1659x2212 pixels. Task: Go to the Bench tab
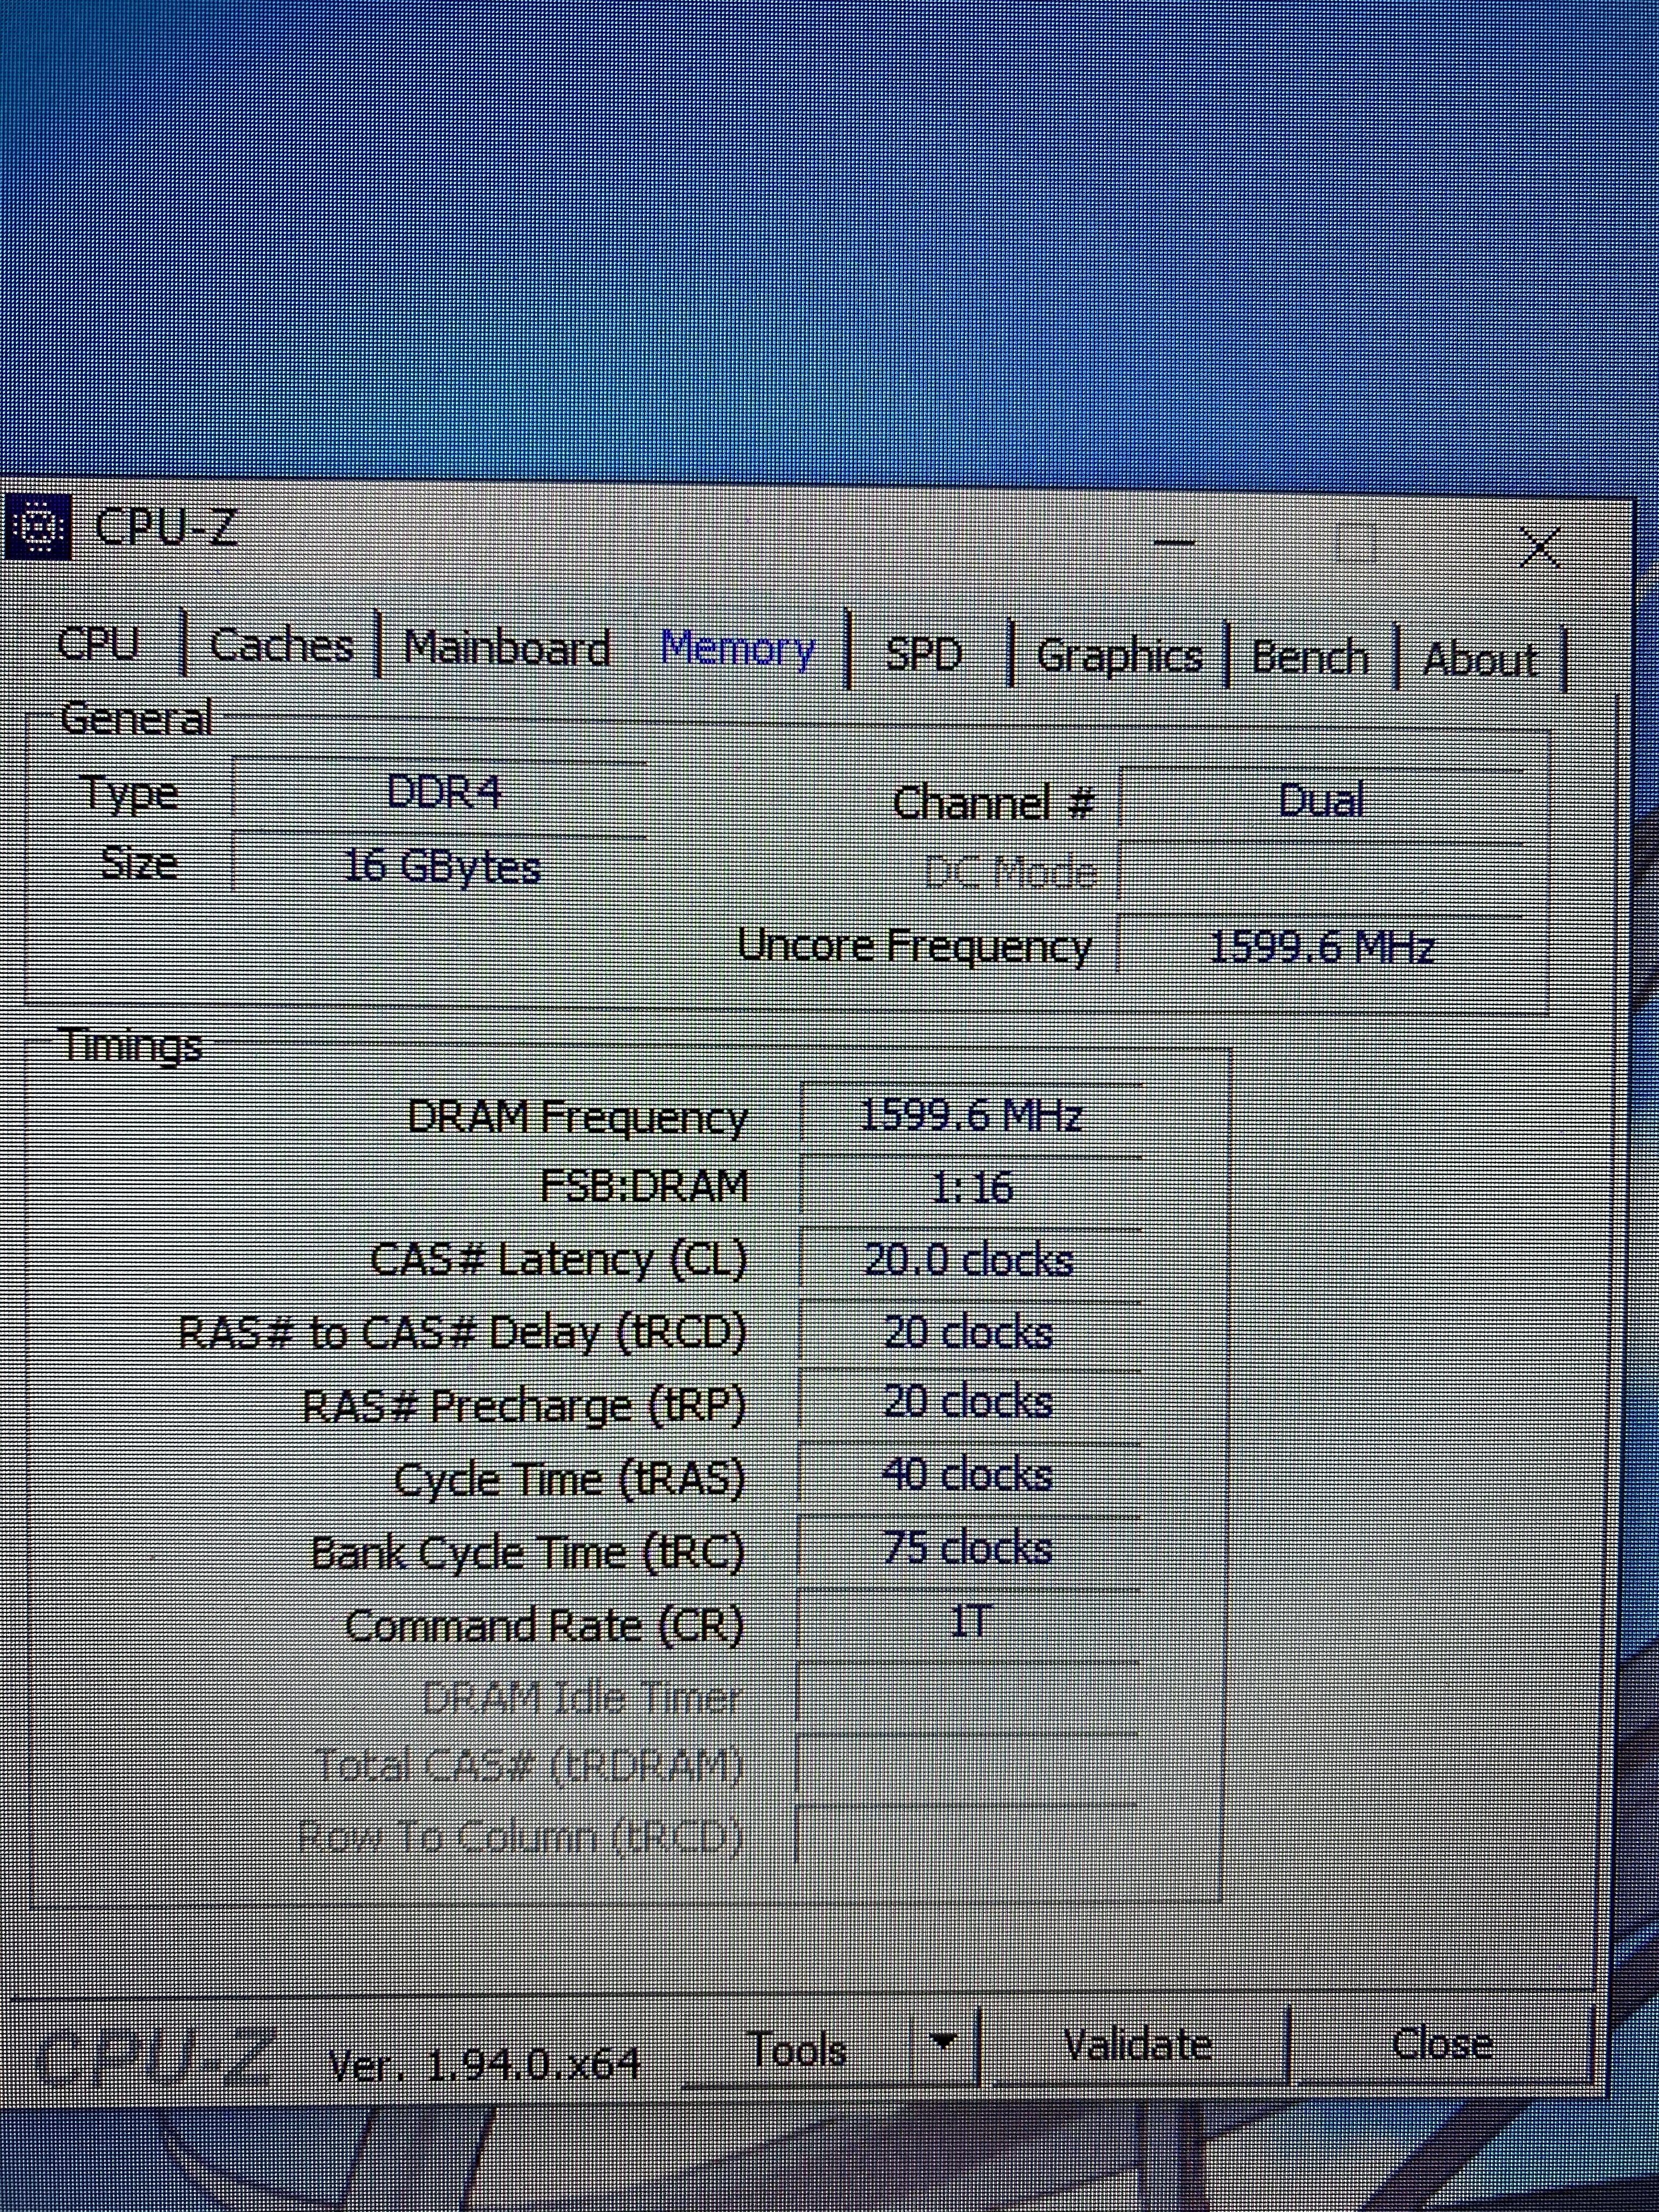point(1309,657)
